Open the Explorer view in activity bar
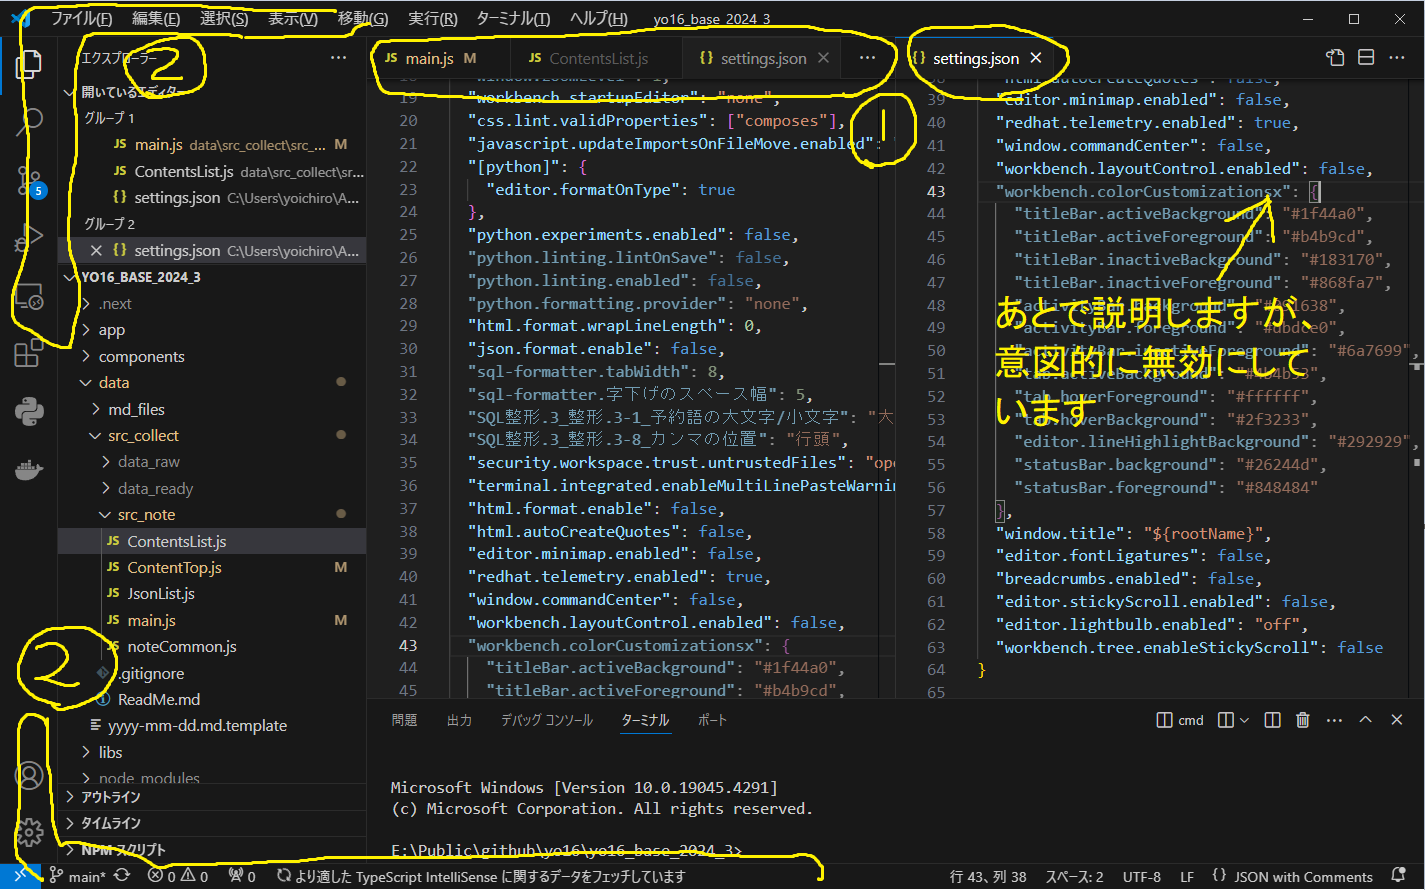Screen dimensions: 1425x890 [29, 63]
